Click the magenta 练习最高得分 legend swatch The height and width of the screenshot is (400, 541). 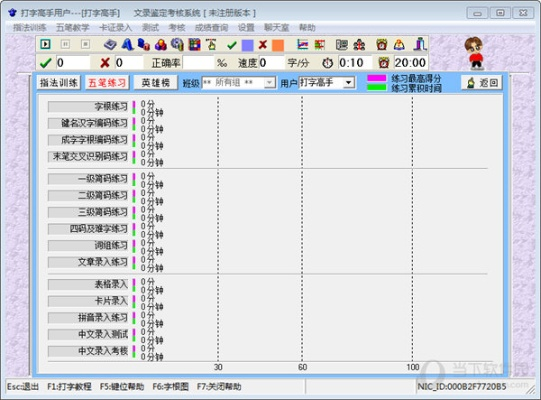click(376, 78)
